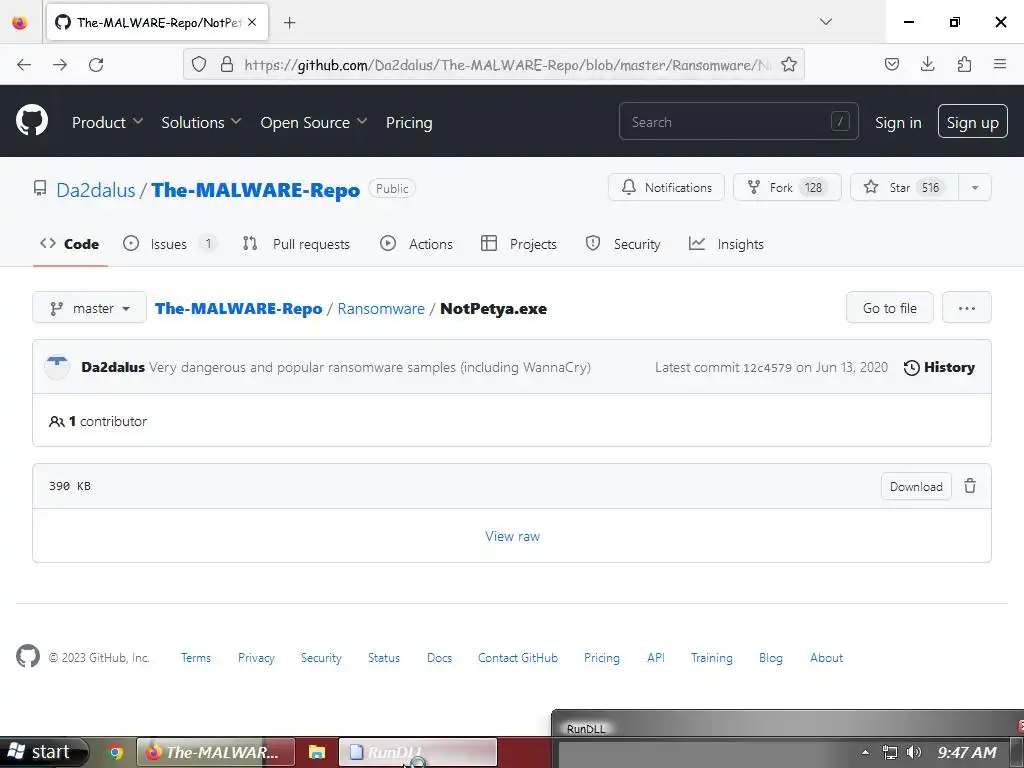Open Da2dalus owner link

(95, 190)
